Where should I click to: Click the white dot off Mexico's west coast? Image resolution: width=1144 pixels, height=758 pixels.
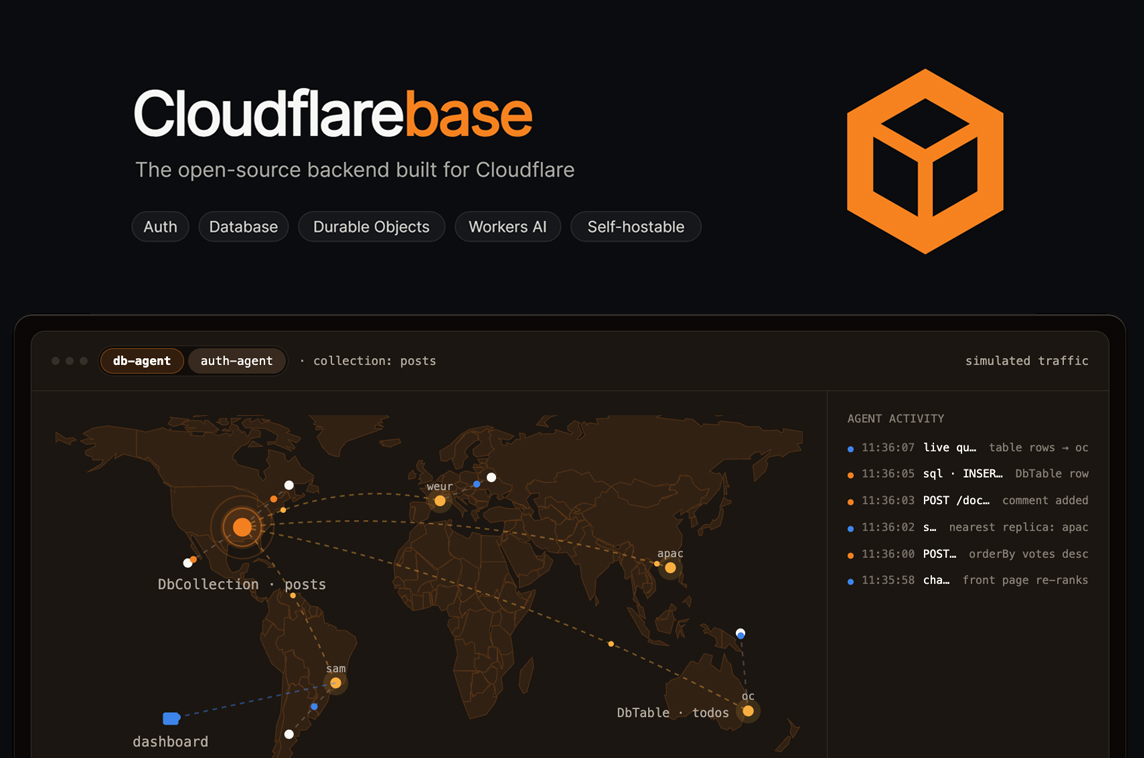point(188,563)
